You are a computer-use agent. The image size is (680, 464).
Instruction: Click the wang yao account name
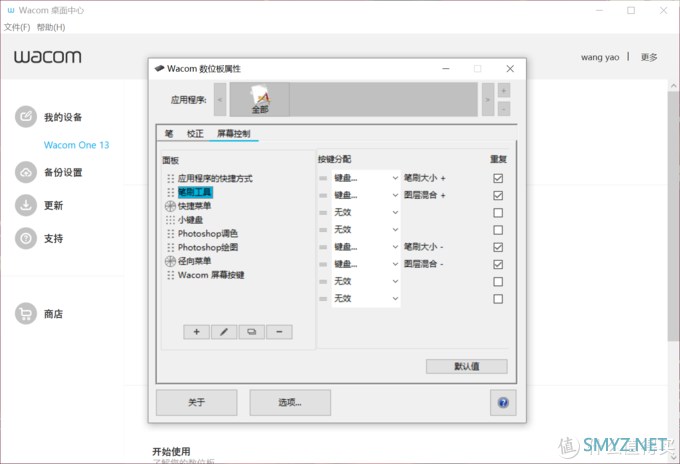point(600,57)
